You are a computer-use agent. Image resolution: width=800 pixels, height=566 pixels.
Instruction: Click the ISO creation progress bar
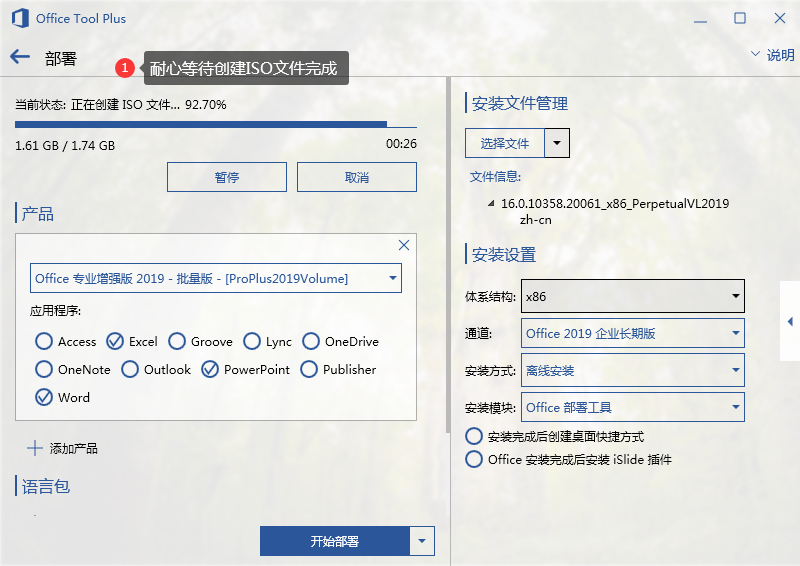[216, 124]
